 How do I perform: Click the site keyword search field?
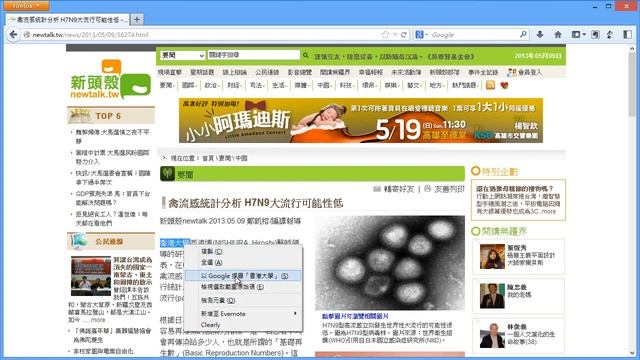click(254, 55)
